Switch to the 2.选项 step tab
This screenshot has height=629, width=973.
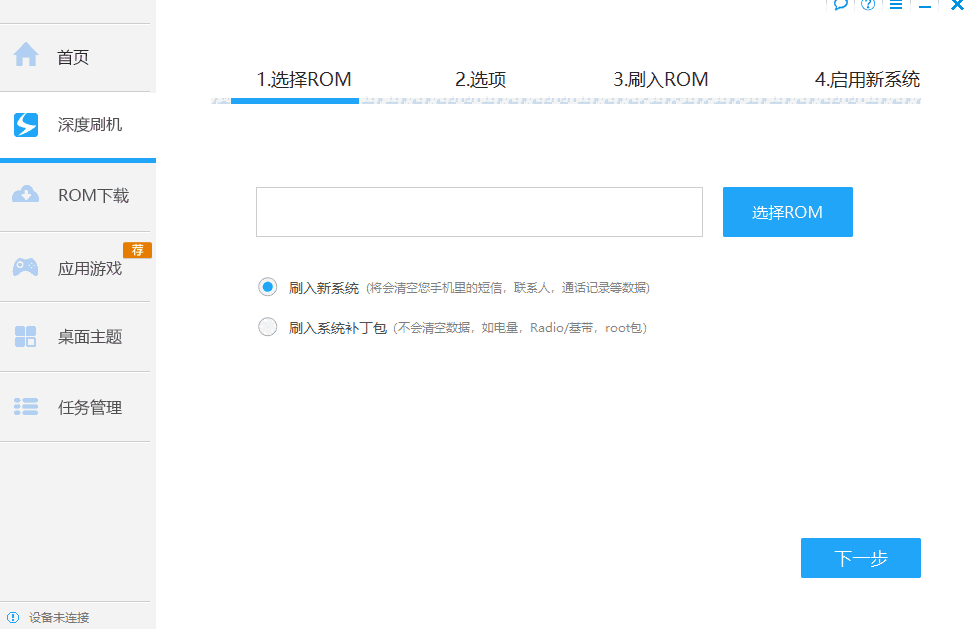(x=478, y=79)
